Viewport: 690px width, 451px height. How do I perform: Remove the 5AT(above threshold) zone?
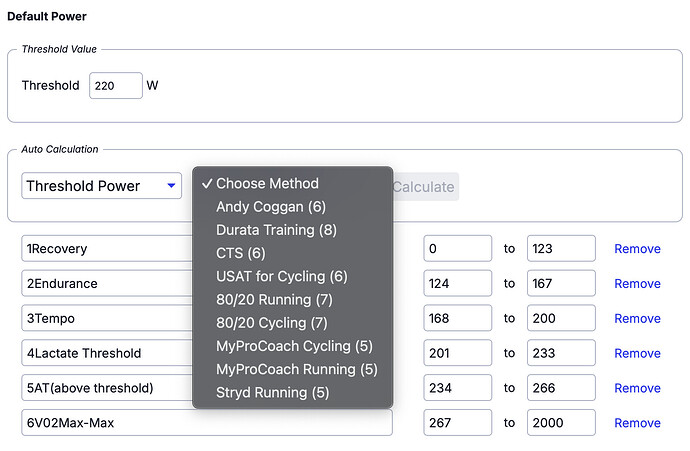637,388
